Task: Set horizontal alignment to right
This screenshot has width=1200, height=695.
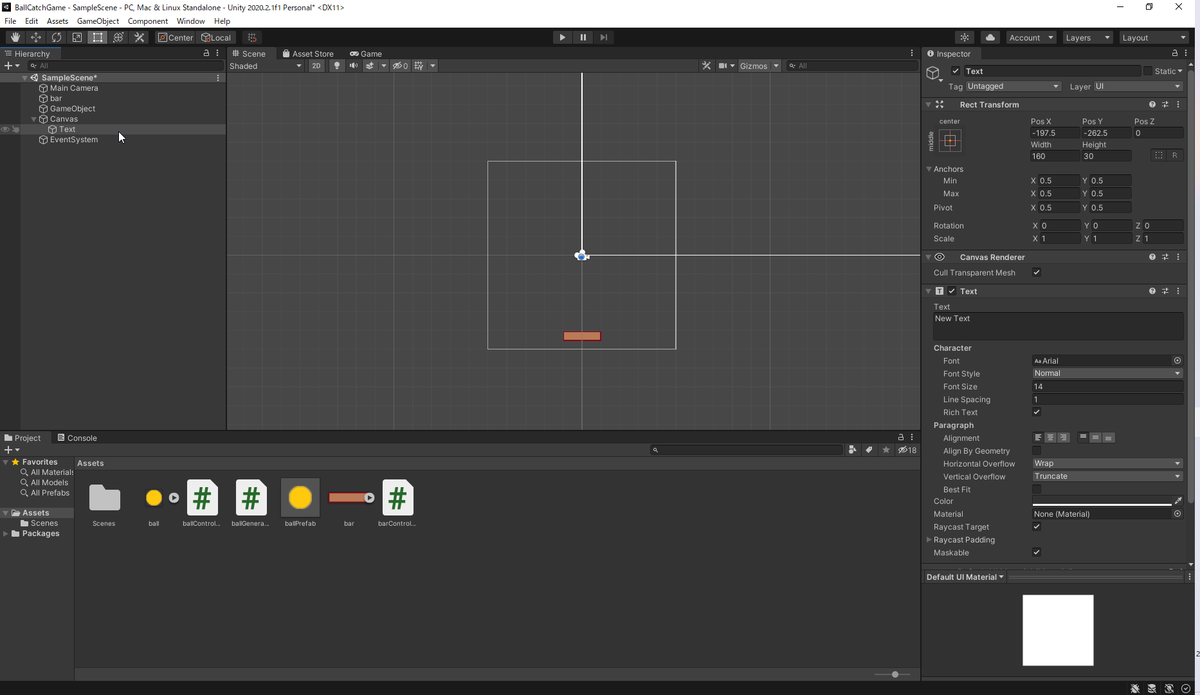Action: [x=1063, y=438]
